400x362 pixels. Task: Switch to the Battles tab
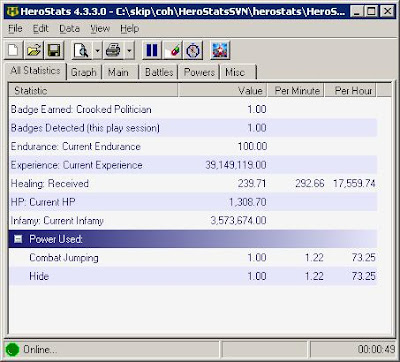159,72
